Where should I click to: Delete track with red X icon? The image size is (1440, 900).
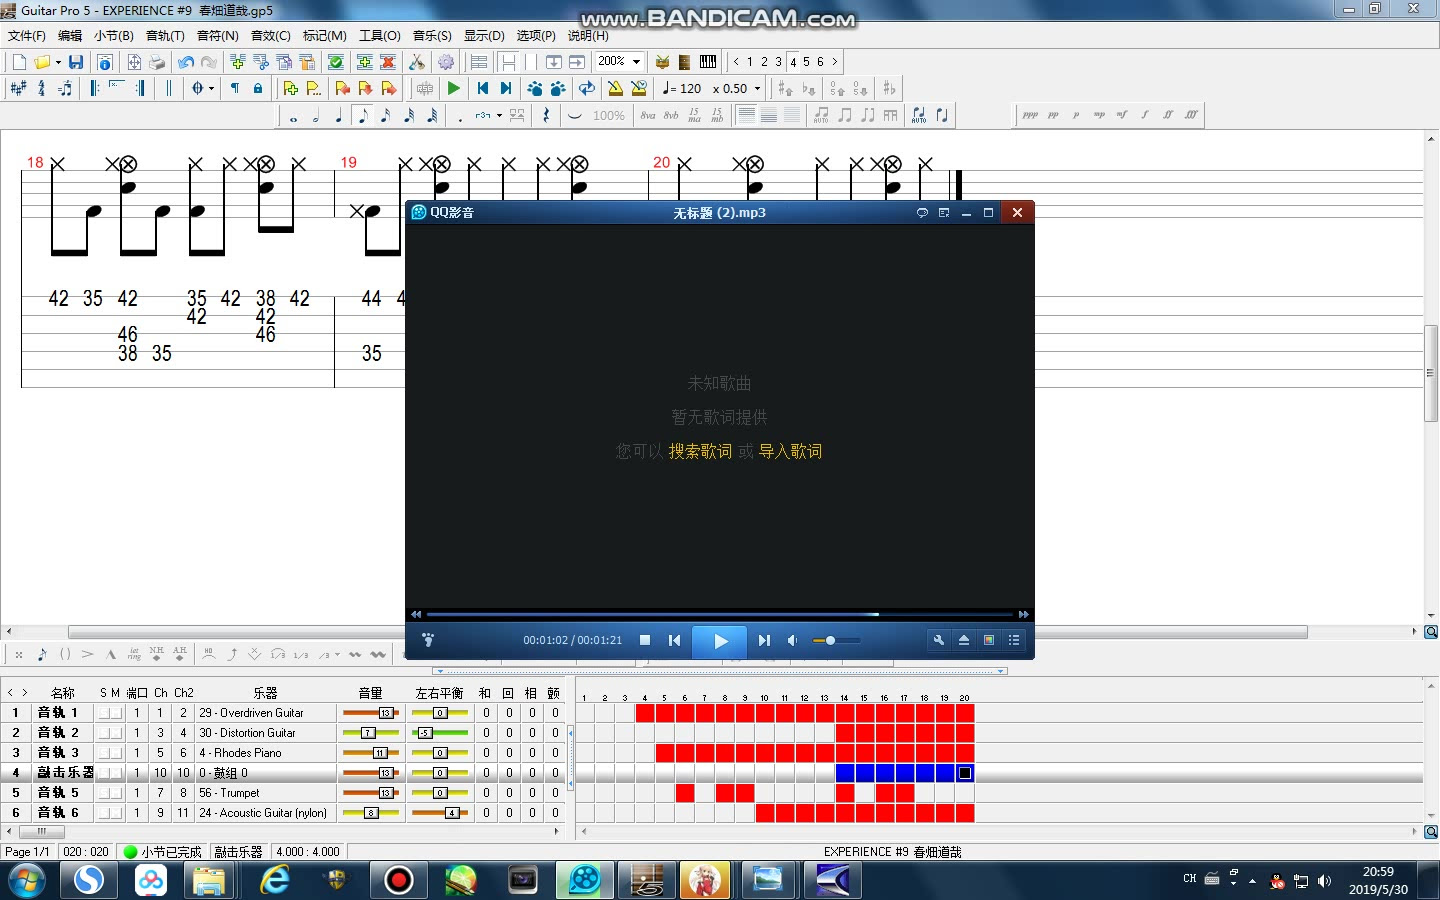tap(388, 62)
